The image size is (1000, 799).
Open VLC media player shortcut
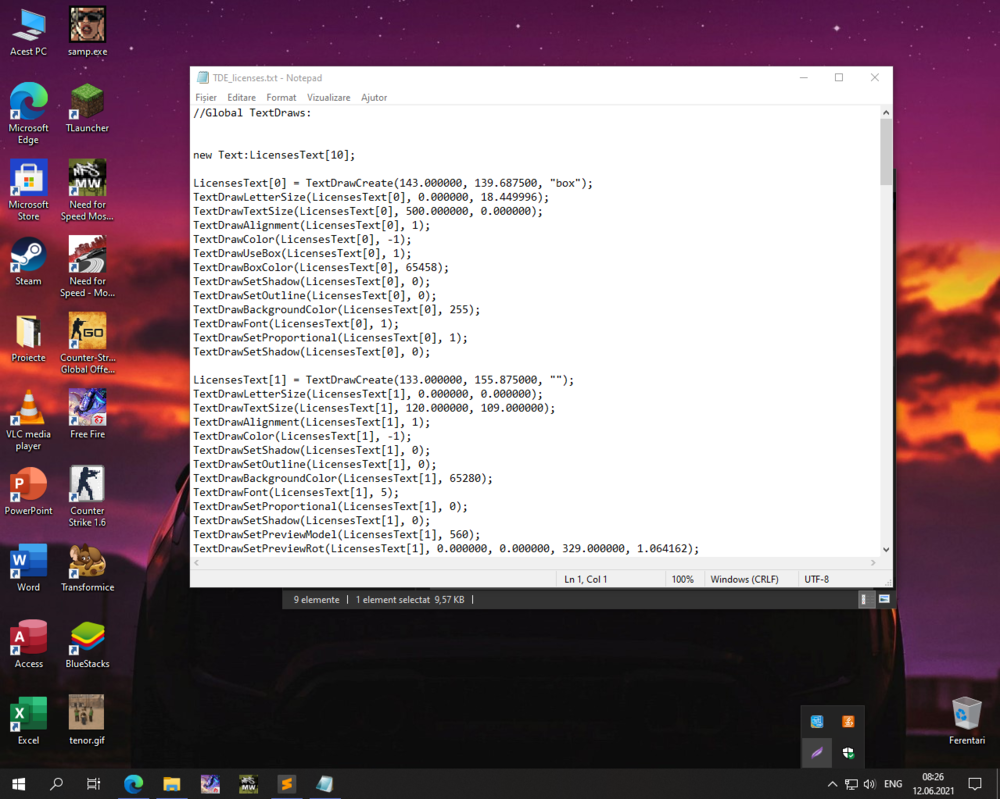tap(29, 420)
